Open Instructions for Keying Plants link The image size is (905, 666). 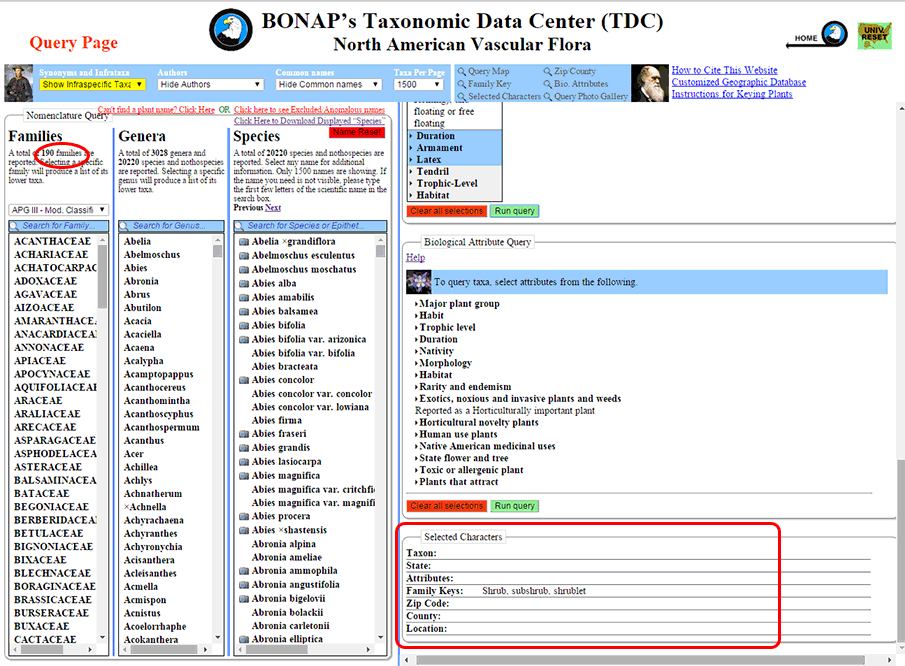click(x=732, y=94)
